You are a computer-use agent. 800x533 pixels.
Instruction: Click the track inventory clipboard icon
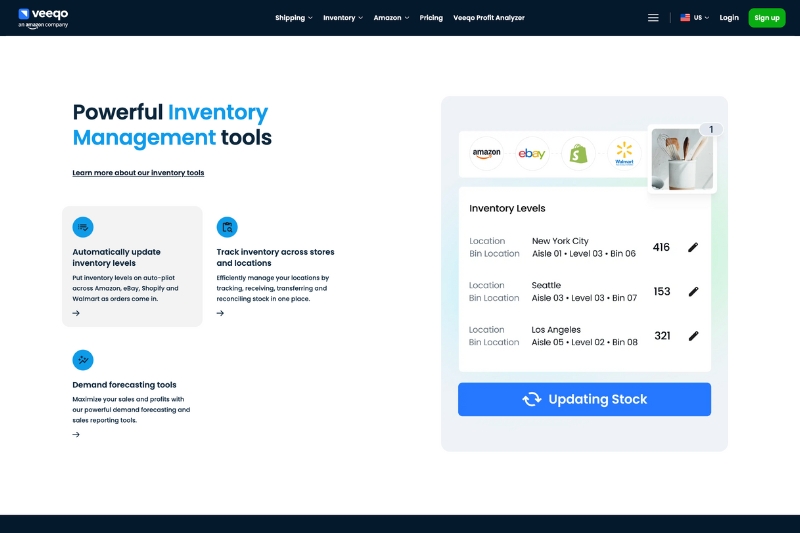pyautogui.click(x=227, y=227)
